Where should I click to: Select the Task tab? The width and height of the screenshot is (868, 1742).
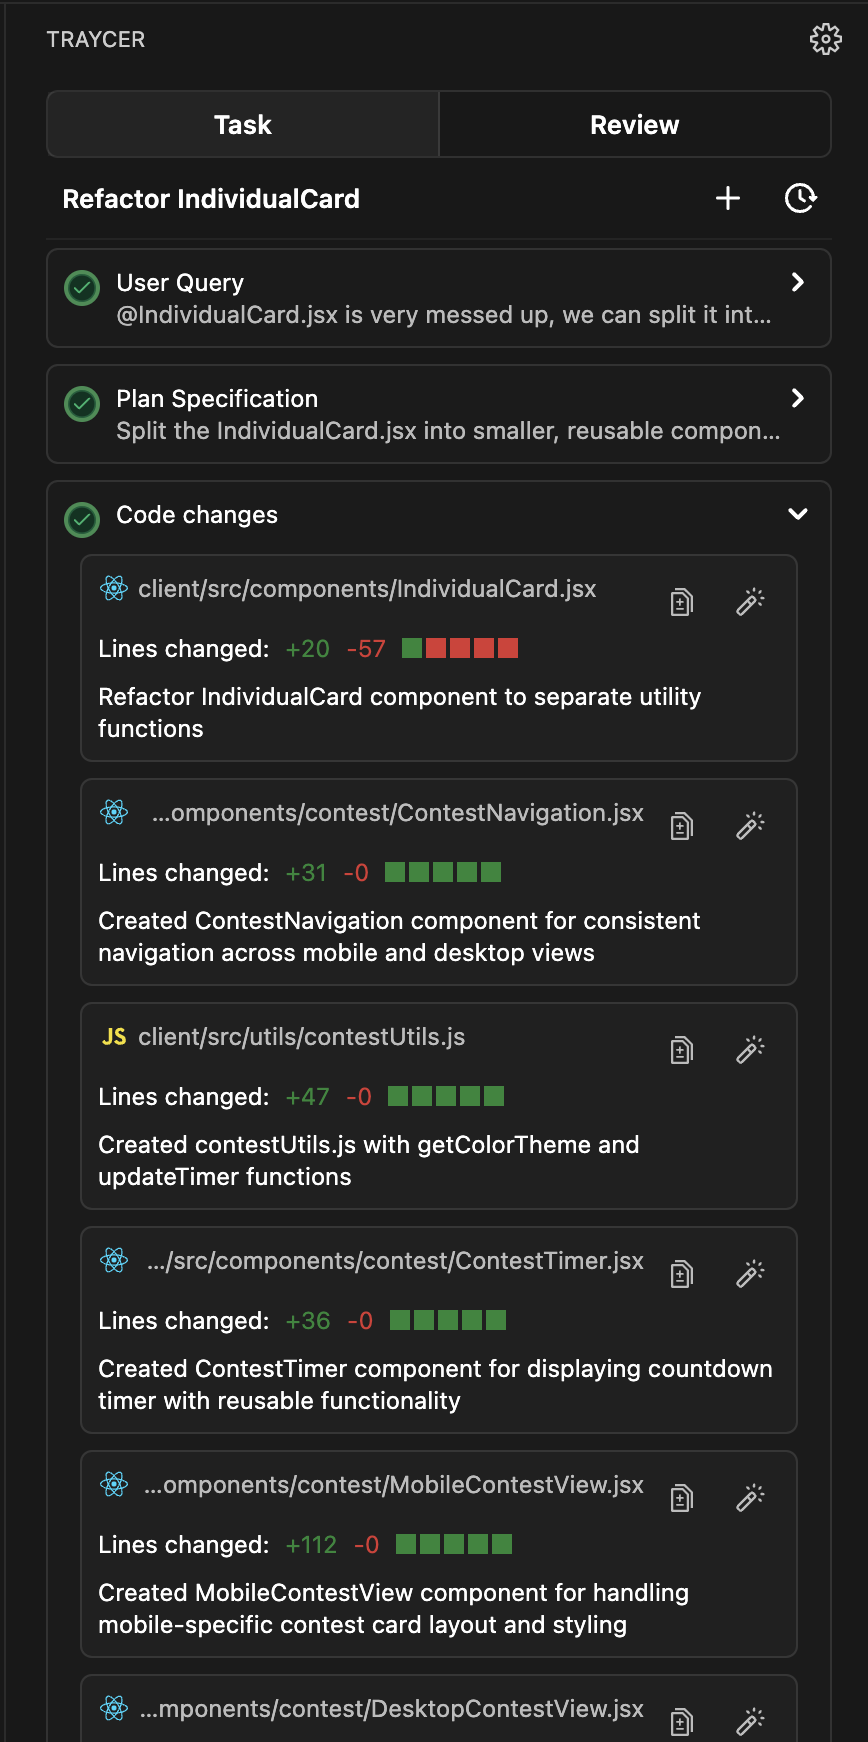[243, 125]
